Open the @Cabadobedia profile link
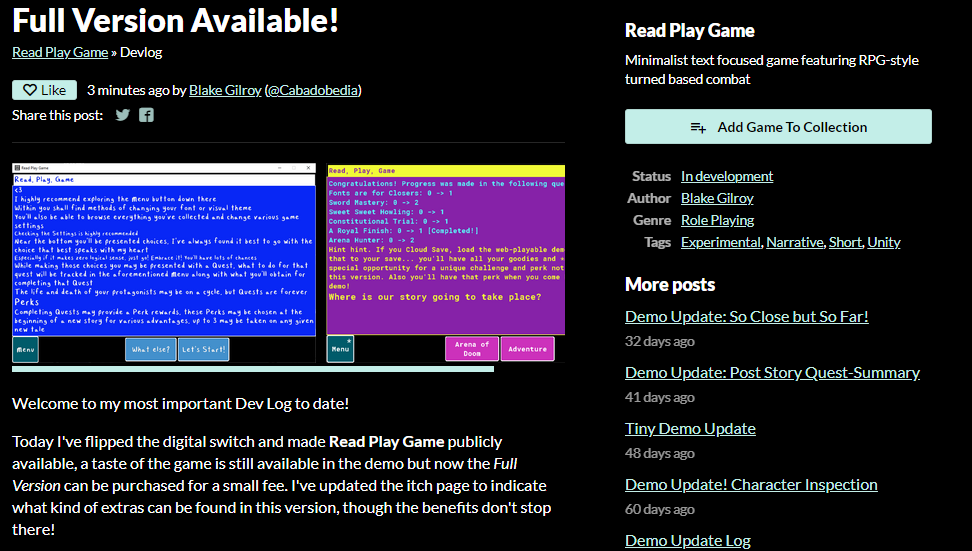This screenshot has height=551, width=972. point(312,90)
